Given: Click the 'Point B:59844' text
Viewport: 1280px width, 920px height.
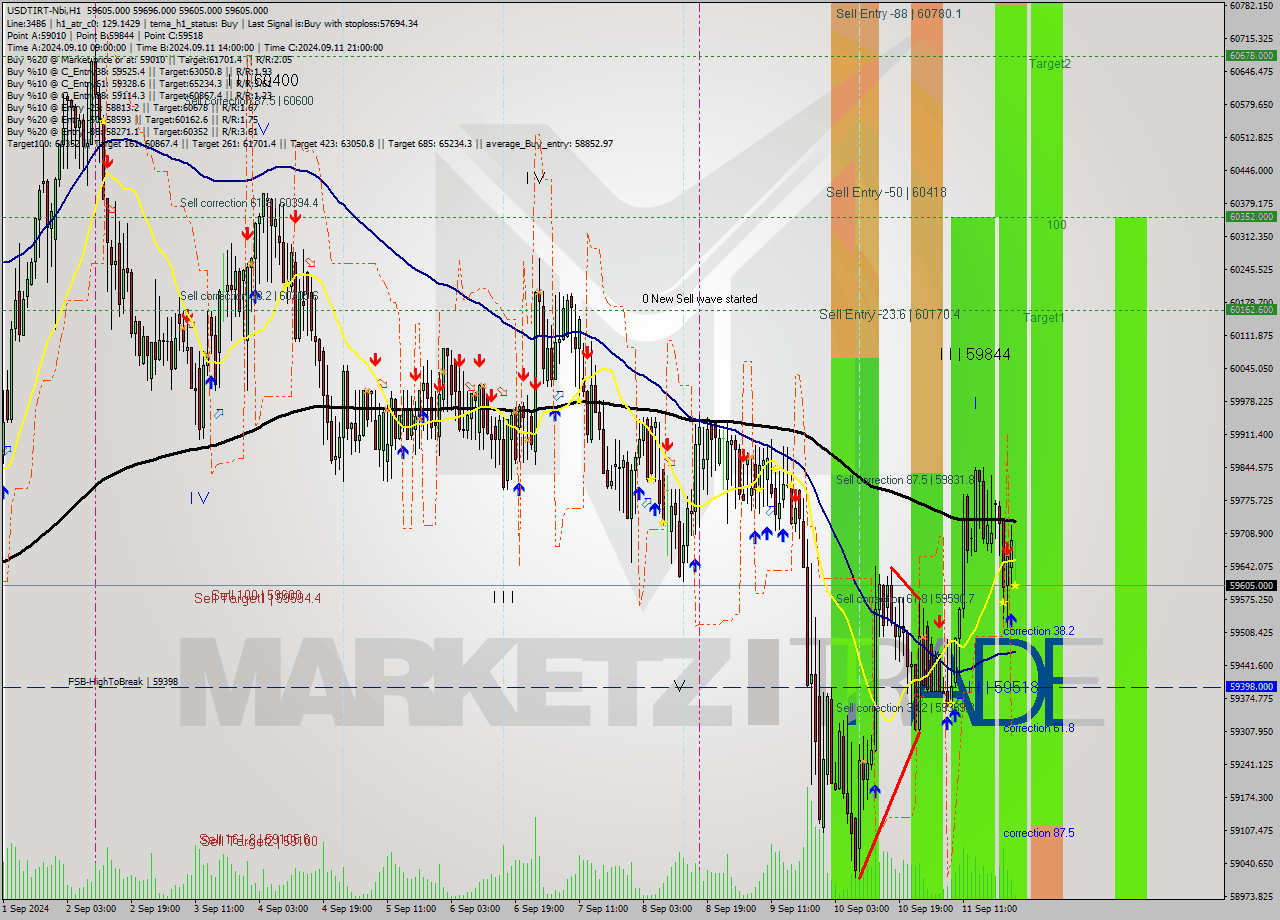Looking at the screenshot, I should 104,35.
